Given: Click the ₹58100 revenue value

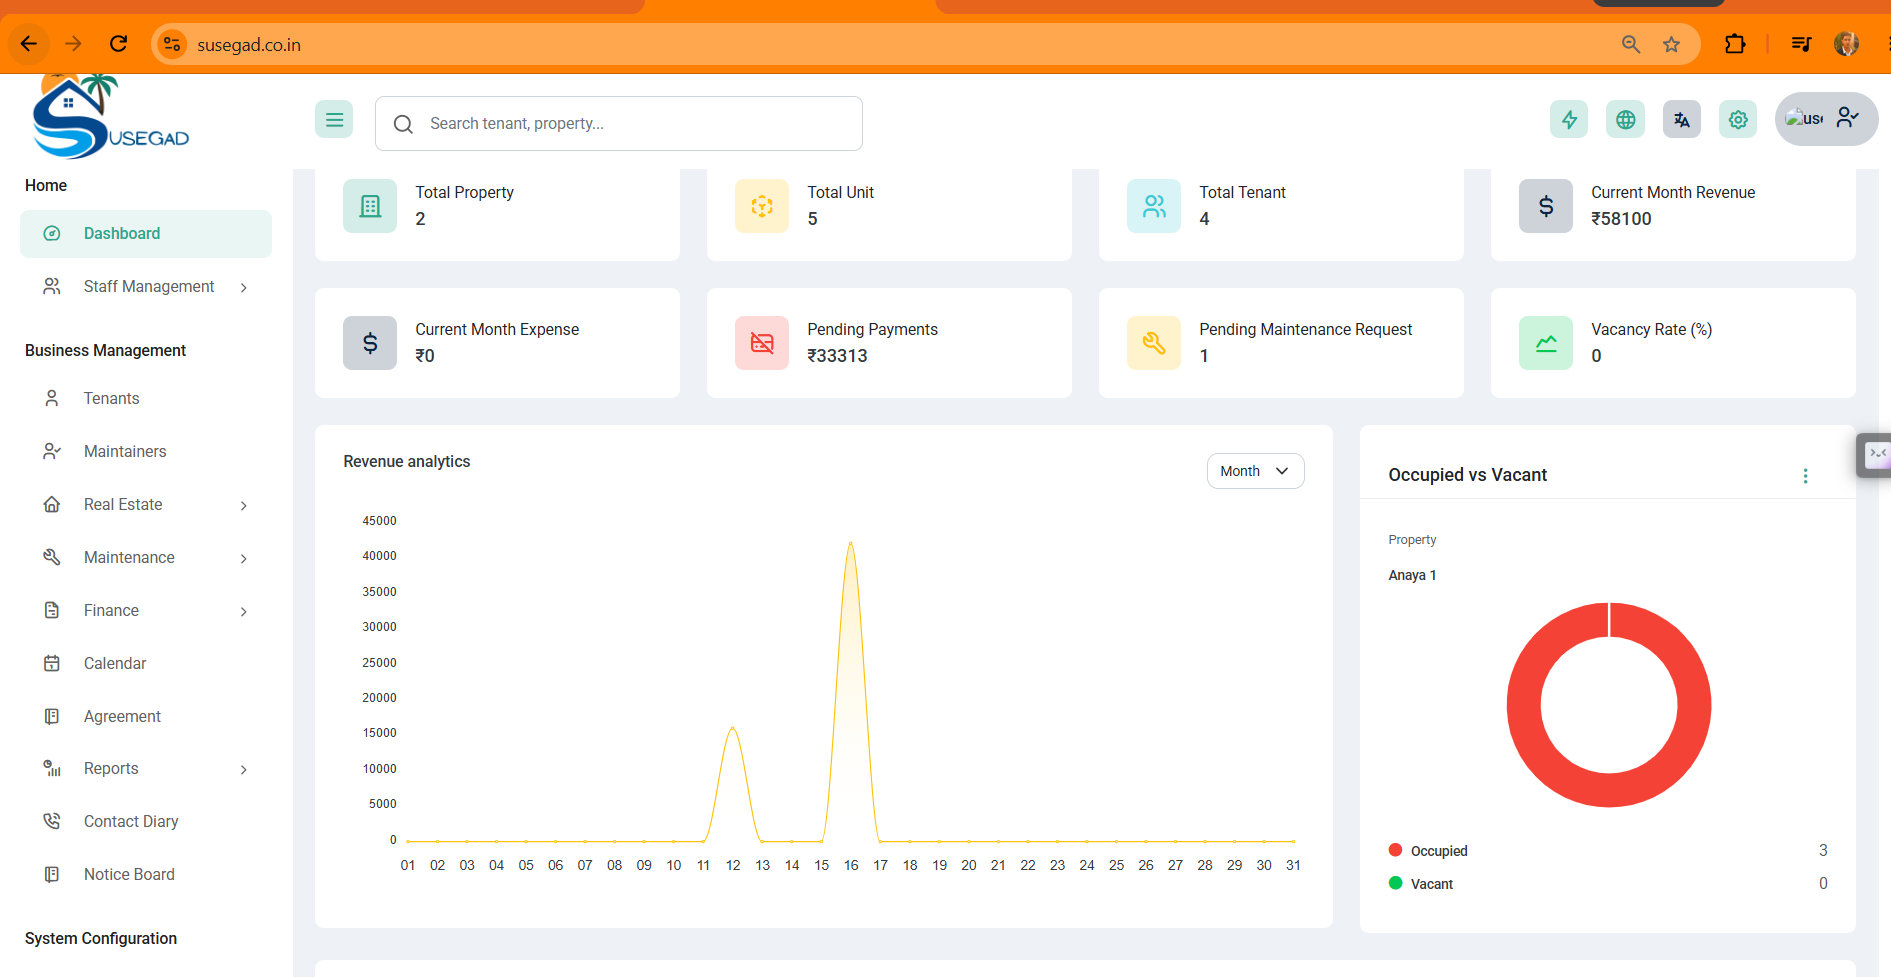Looking at the screenshot, I should (1621, 219).
